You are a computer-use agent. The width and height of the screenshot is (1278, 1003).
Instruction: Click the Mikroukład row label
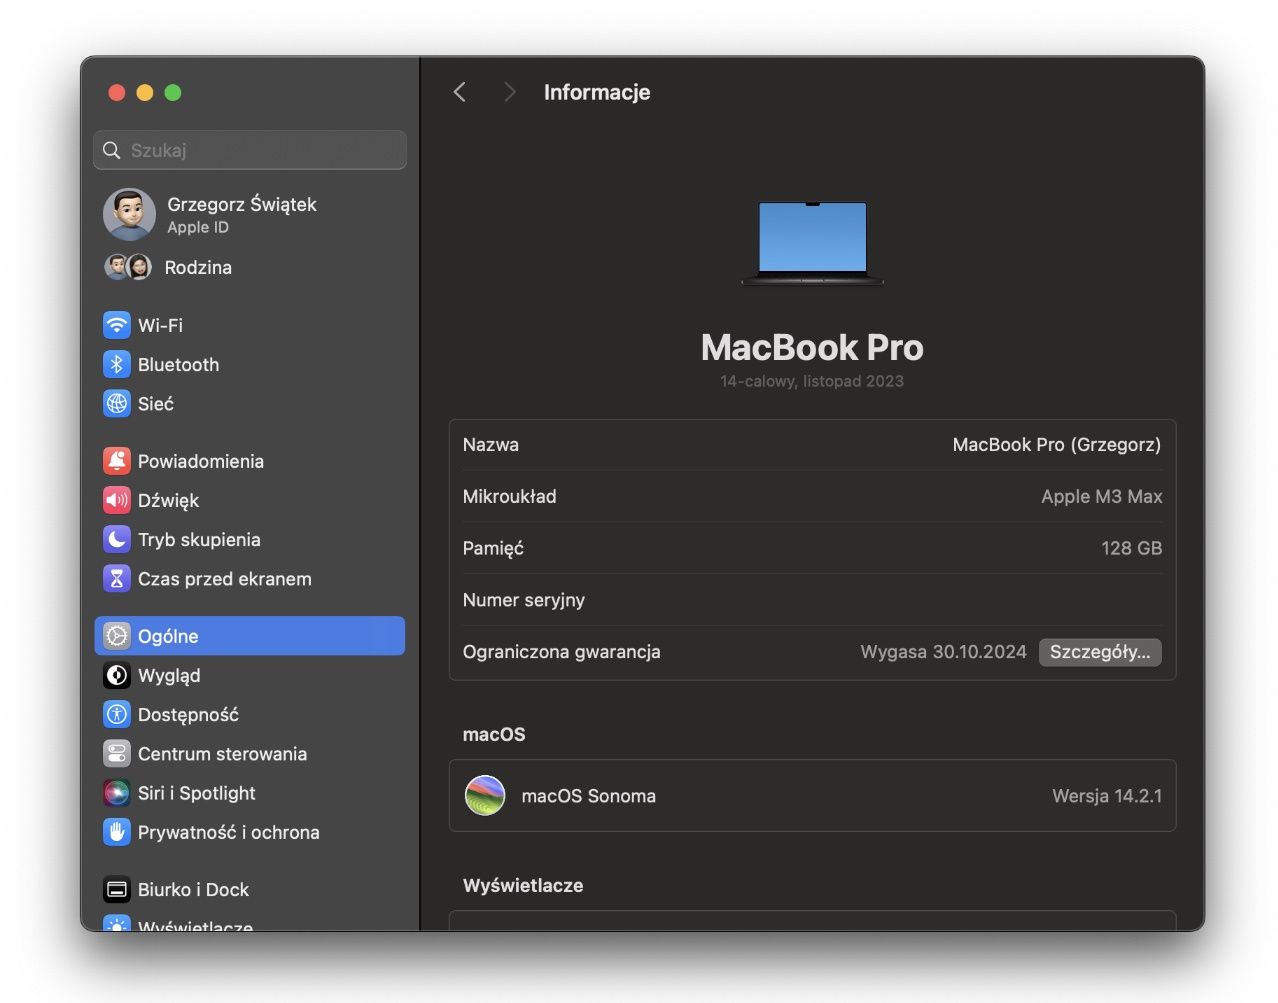(510, 497)
